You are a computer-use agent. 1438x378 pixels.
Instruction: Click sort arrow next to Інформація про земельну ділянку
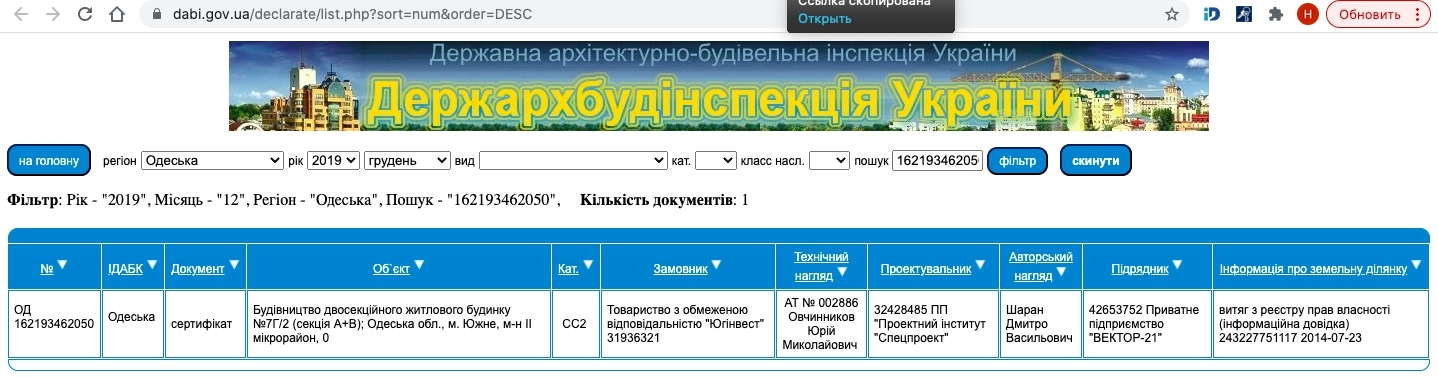pos(1415,265)
